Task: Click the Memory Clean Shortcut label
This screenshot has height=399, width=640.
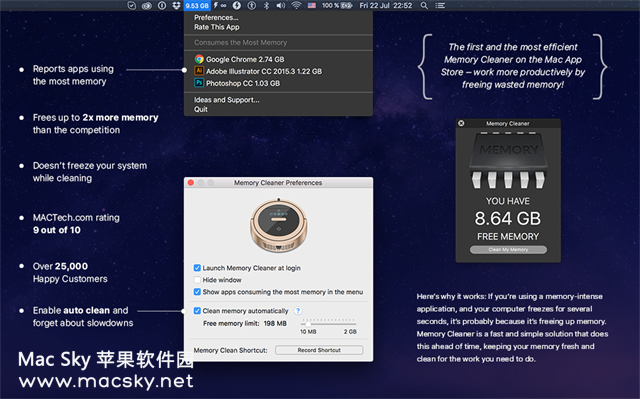Action: (230, 350)
